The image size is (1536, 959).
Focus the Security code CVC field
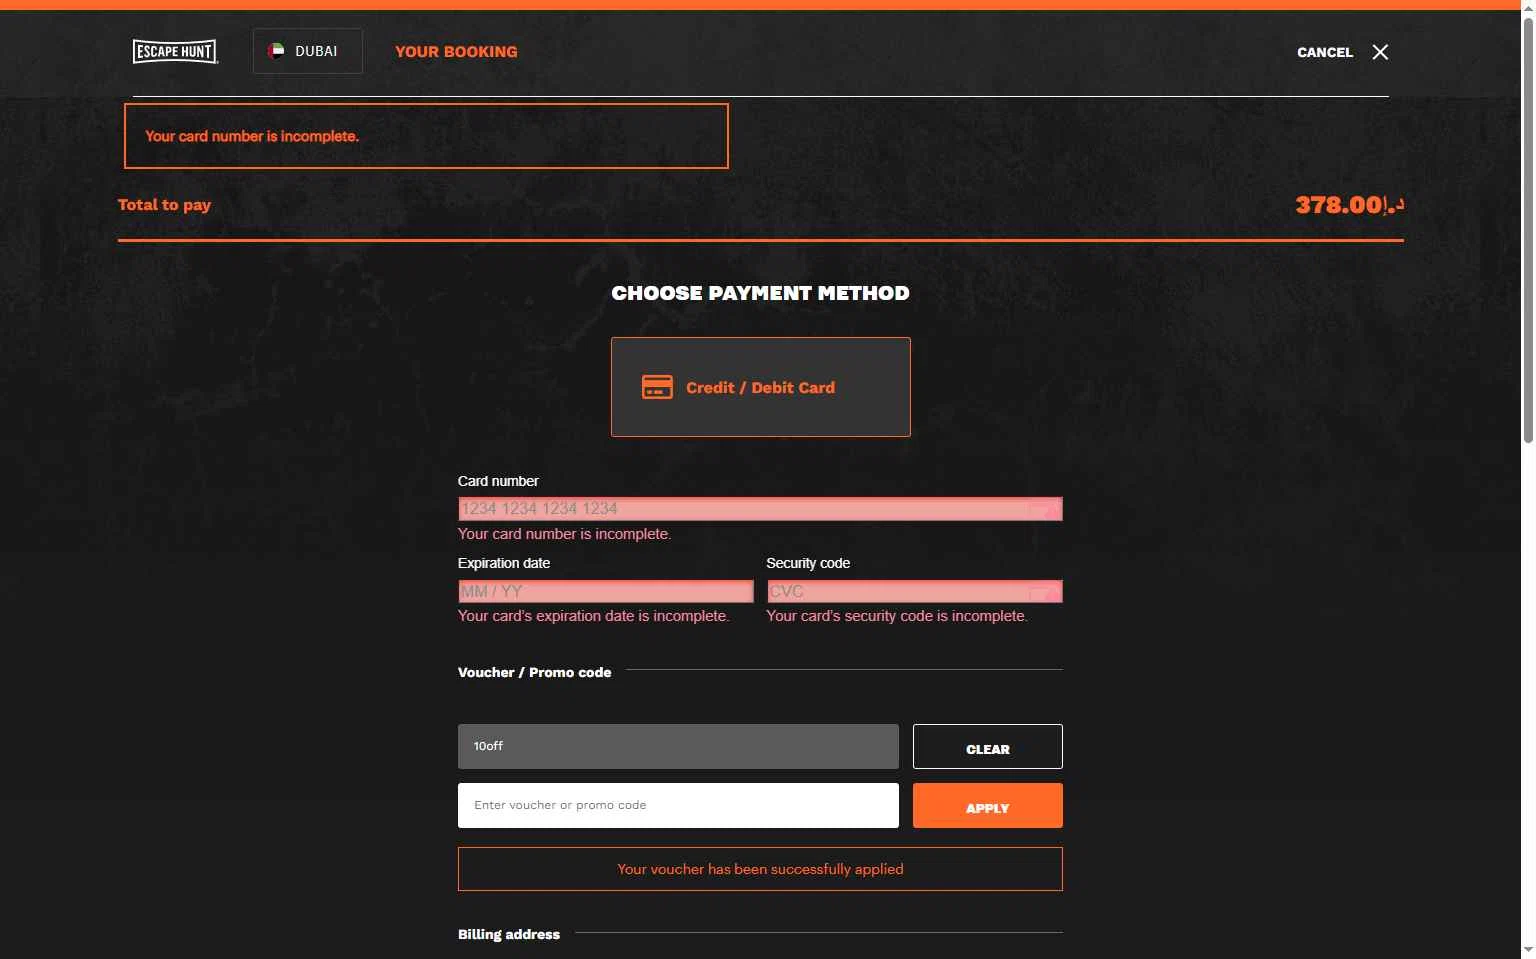click(914, 591)
